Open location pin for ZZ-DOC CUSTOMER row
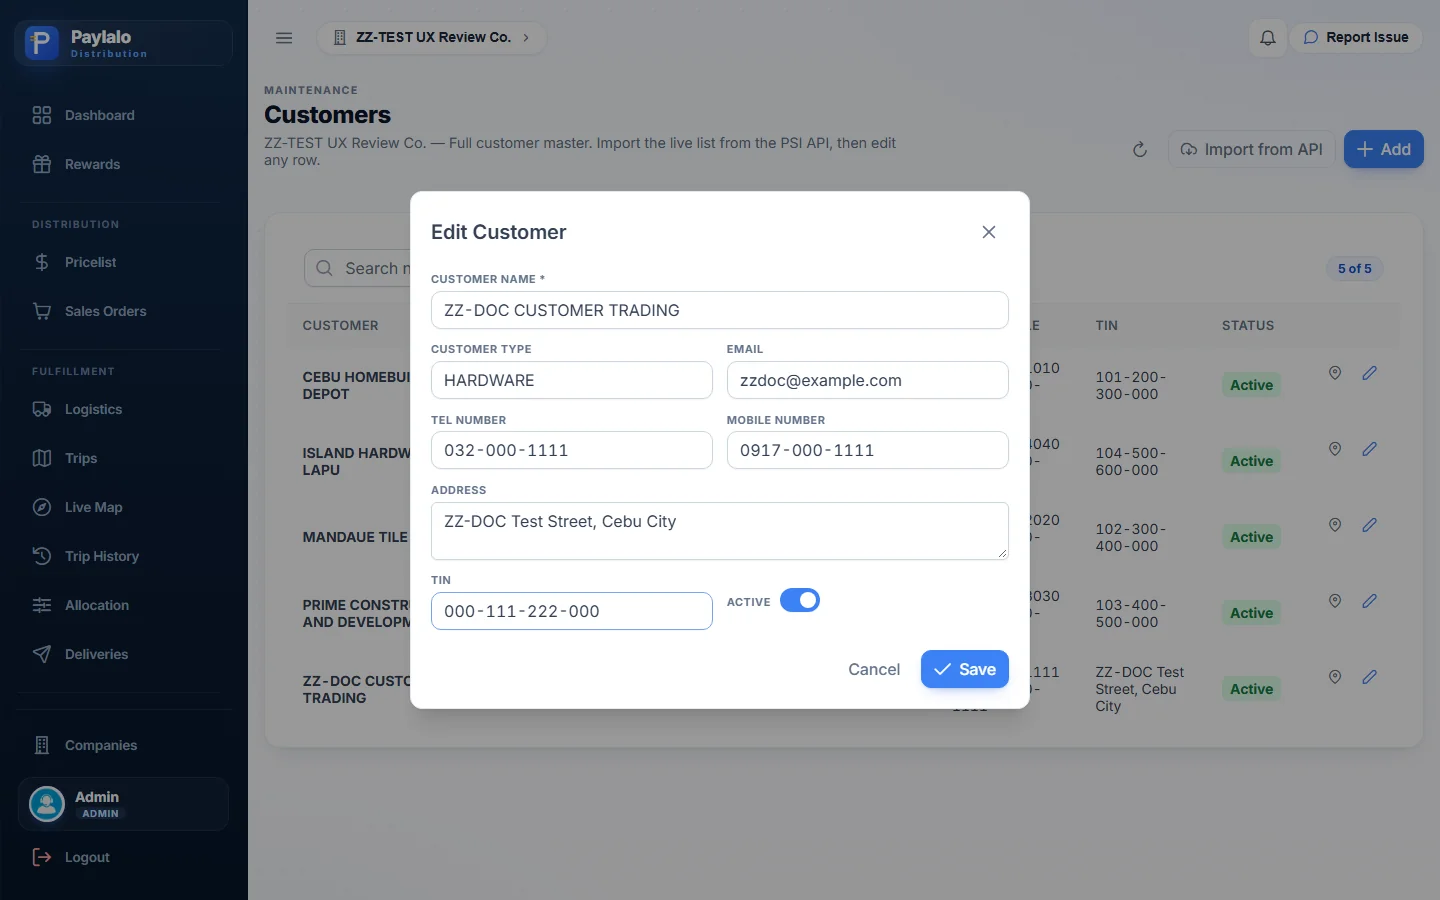Image resolution: width=1440 pixels, height=900 pixels. coord(1335,677)
